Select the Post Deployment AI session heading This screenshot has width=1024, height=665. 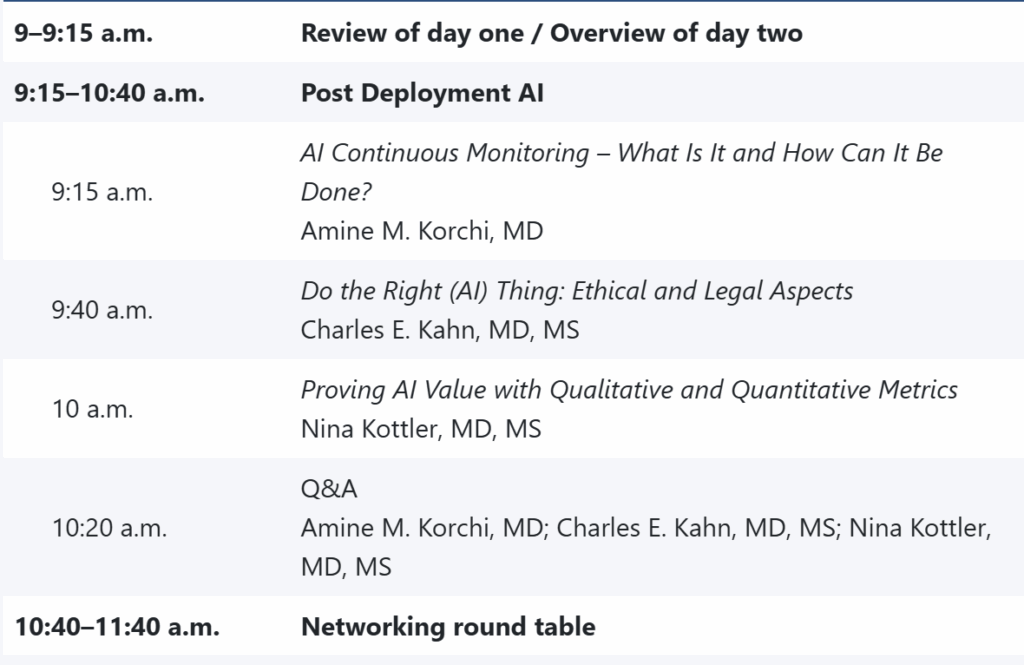coord(423,93)
